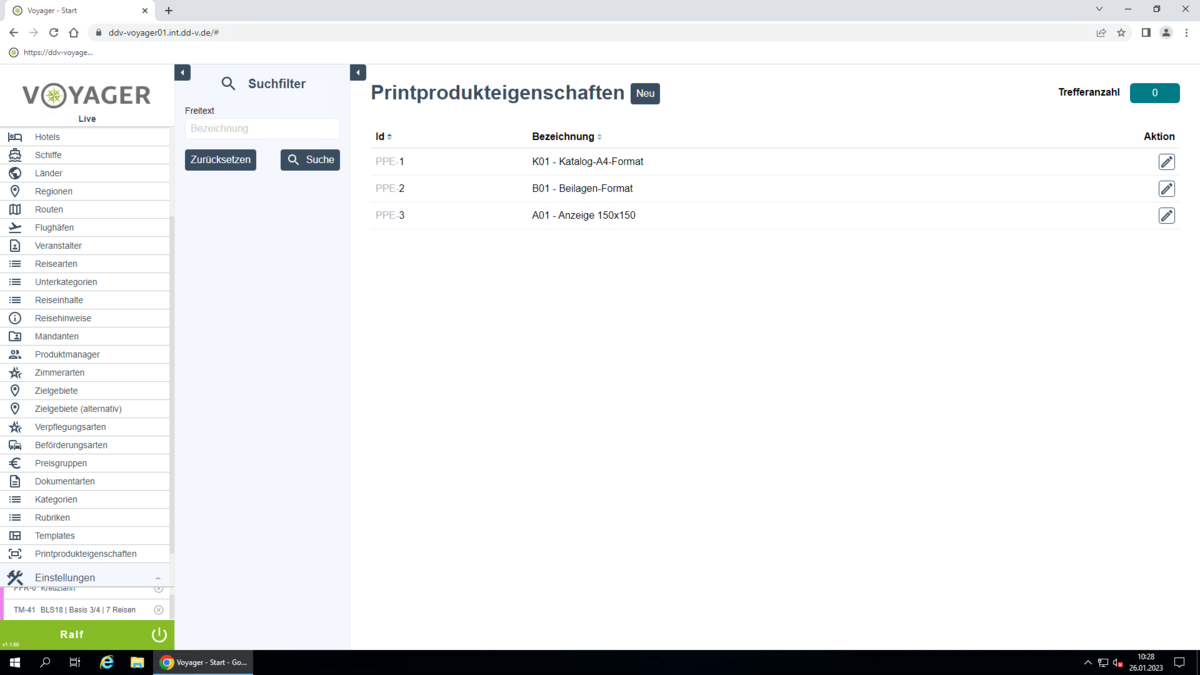The width and height of the screenshot is (1200, 675).
Task: Open File Explorer from taskbar
Action: pos(137,662)
